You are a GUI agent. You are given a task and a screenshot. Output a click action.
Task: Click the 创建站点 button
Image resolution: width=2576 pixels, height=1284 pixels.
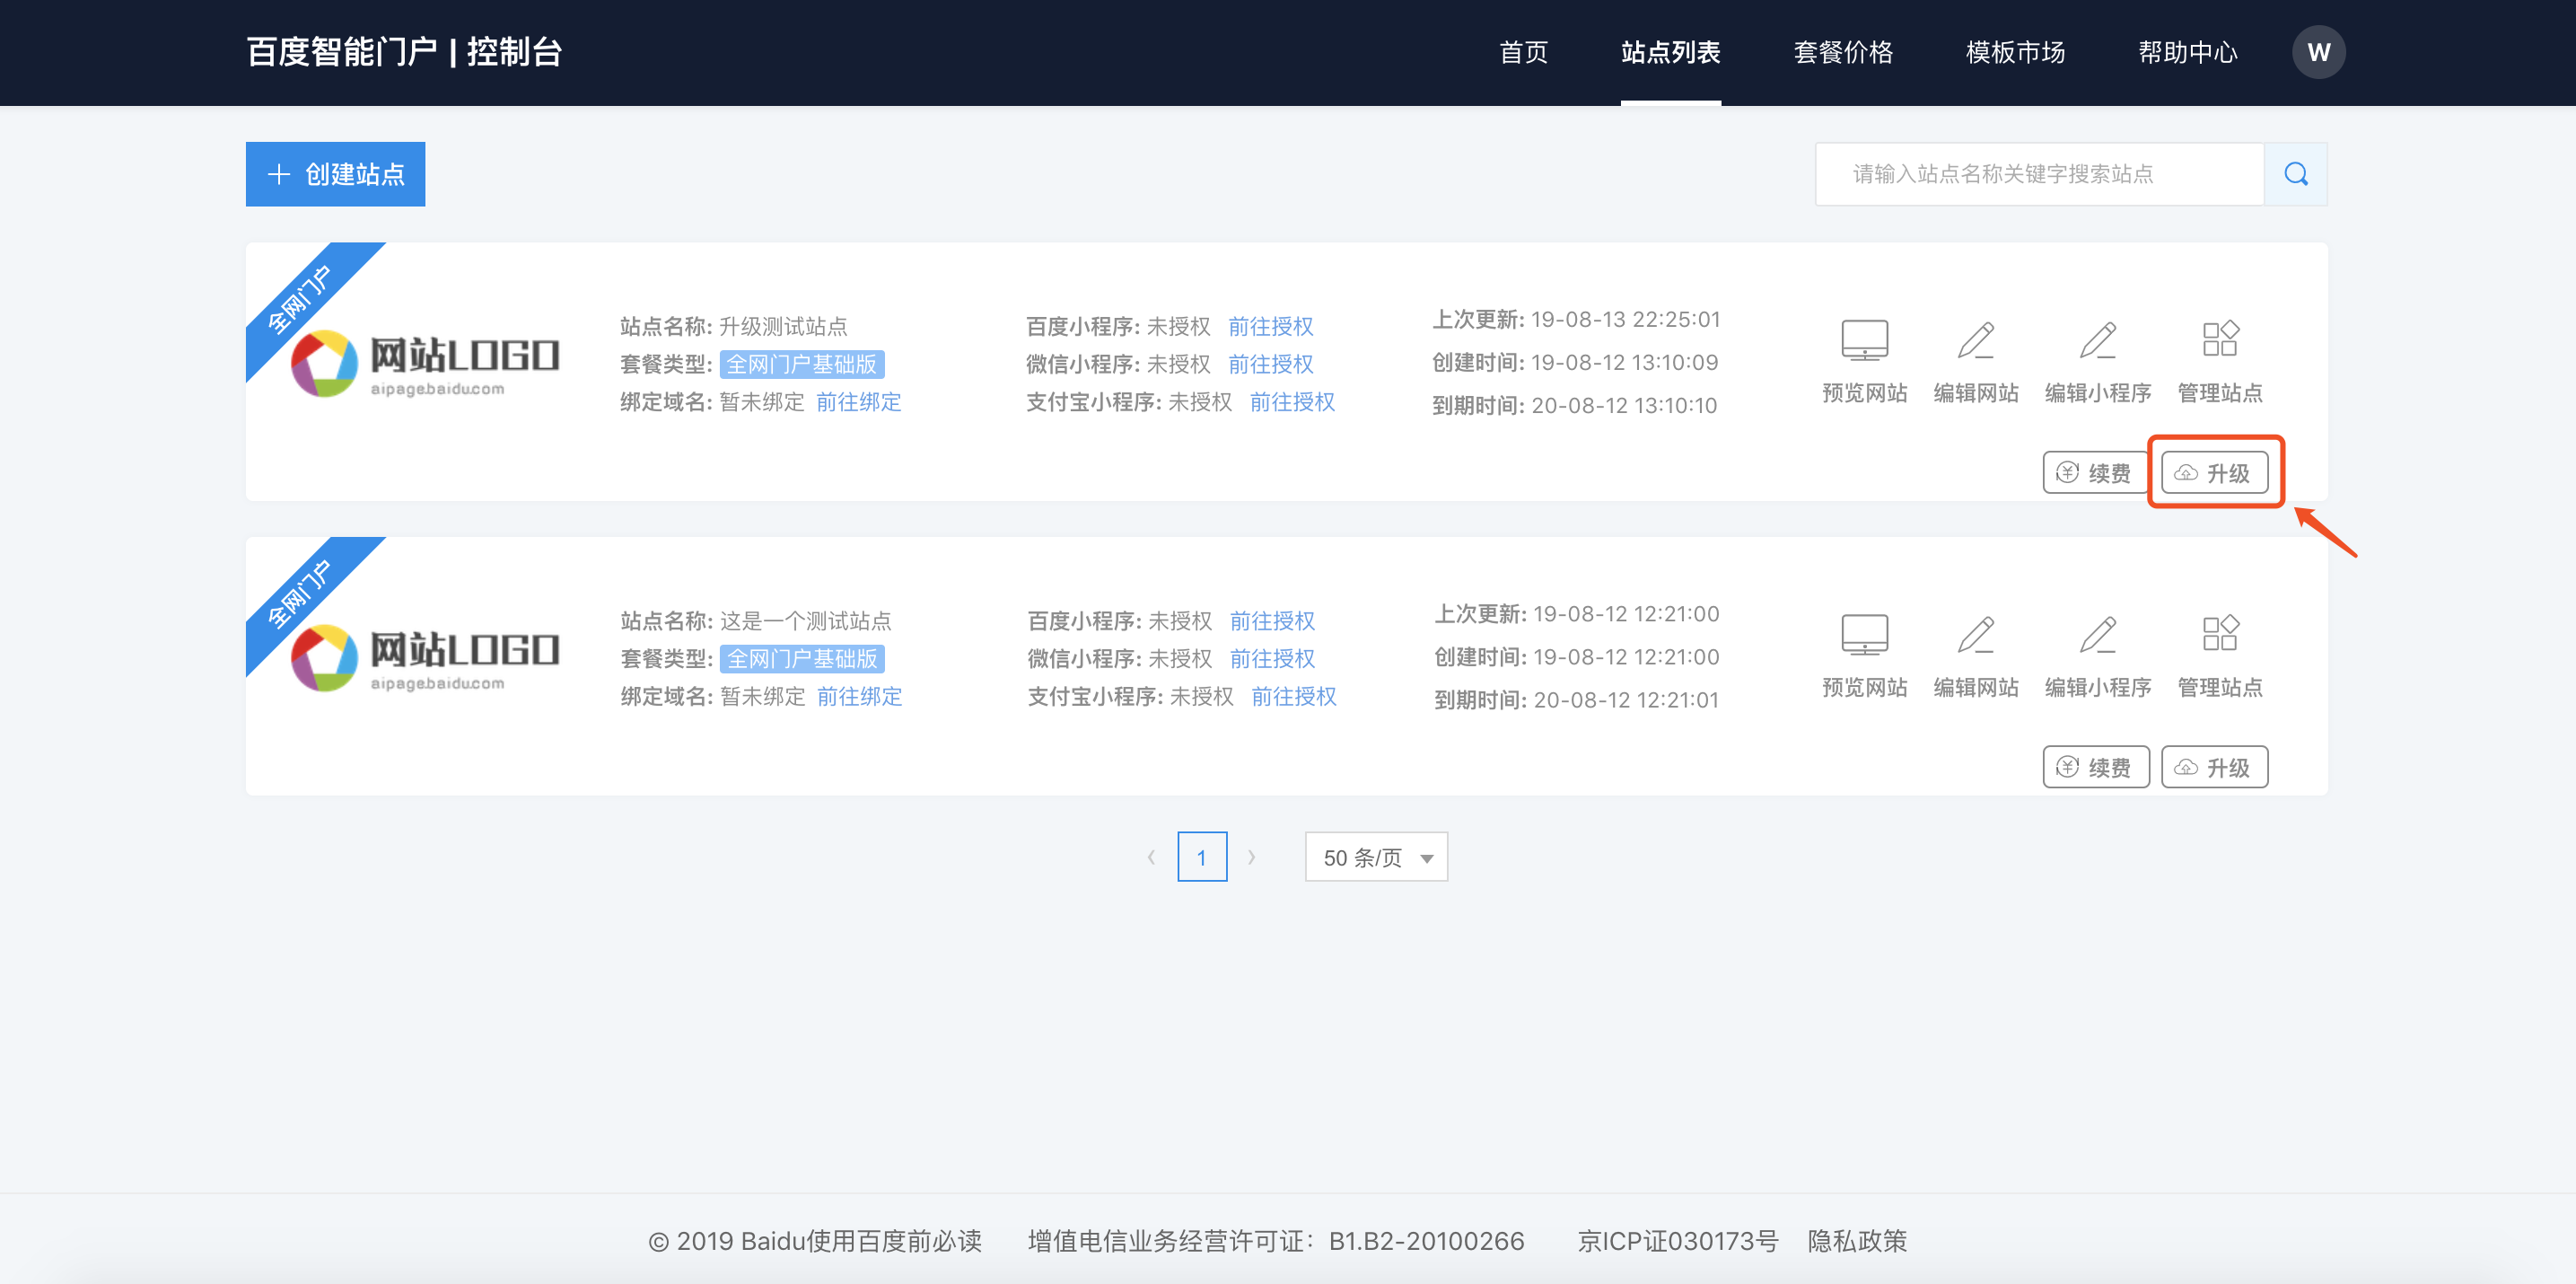click(x=335, y=174)
